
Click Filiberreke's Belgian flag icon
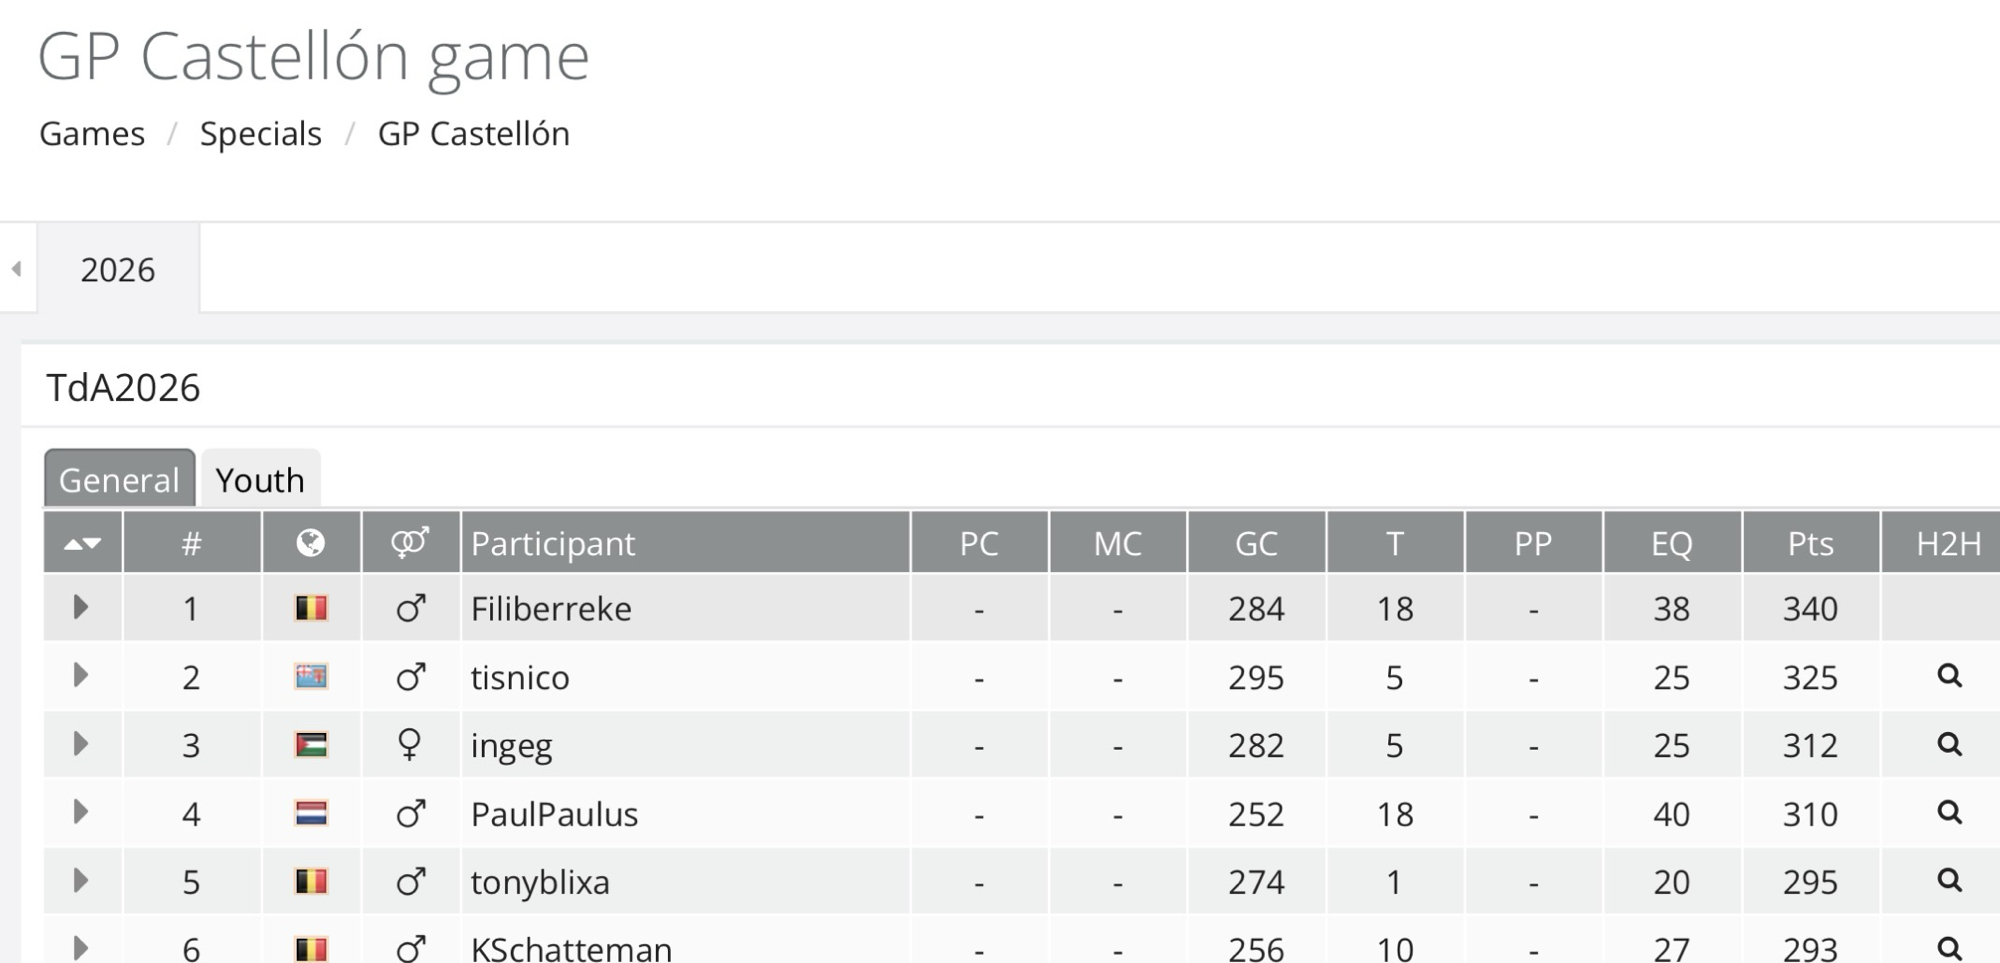[x=311, y=608]
